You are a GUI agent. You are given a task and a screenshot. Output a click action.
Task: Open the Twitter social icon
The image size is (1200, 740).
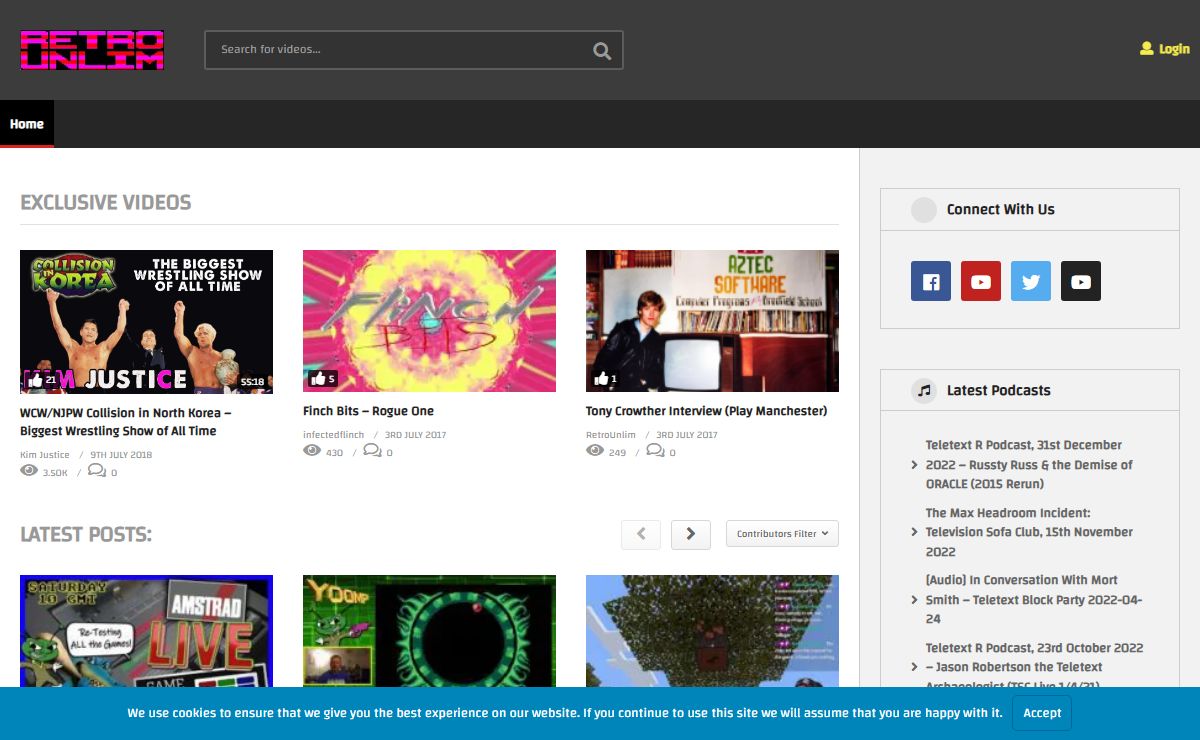tap(1031, 281)
